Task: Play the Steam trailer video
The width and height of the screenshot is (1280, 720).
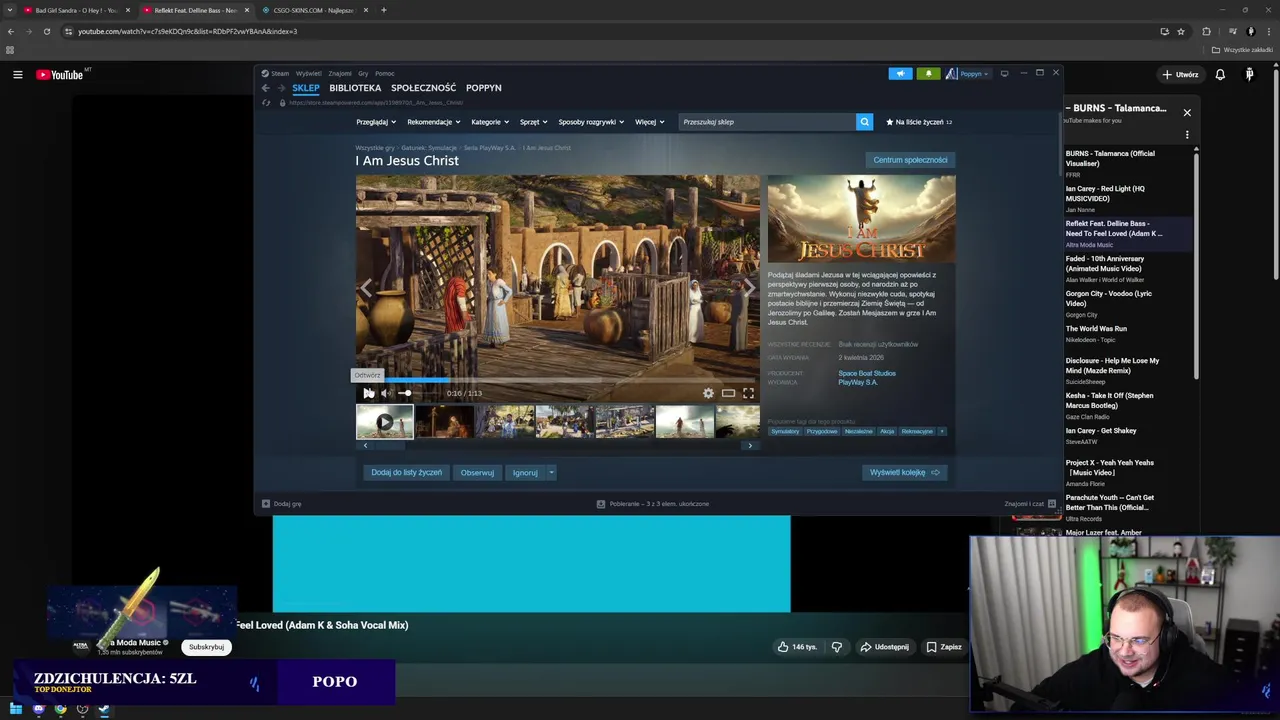Action: [369, 393]
